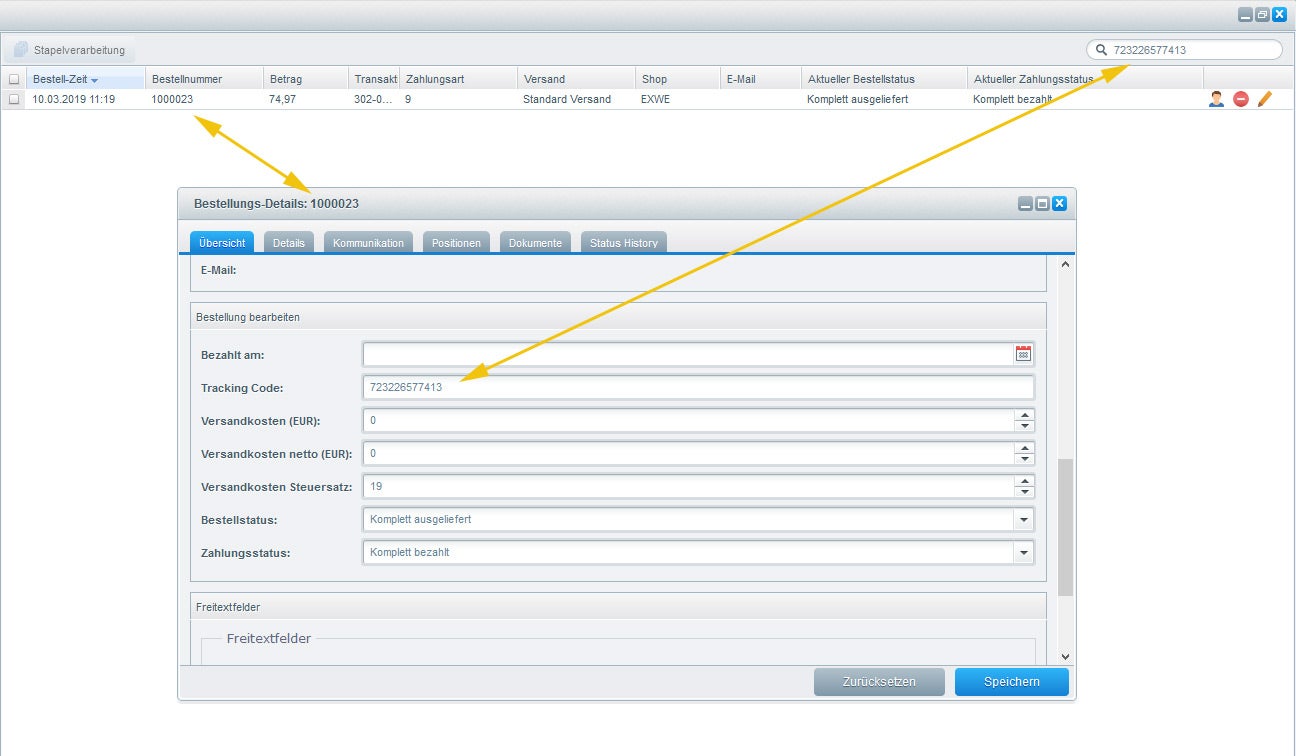Increase Versandkosten netto value

pos(1024,448)
